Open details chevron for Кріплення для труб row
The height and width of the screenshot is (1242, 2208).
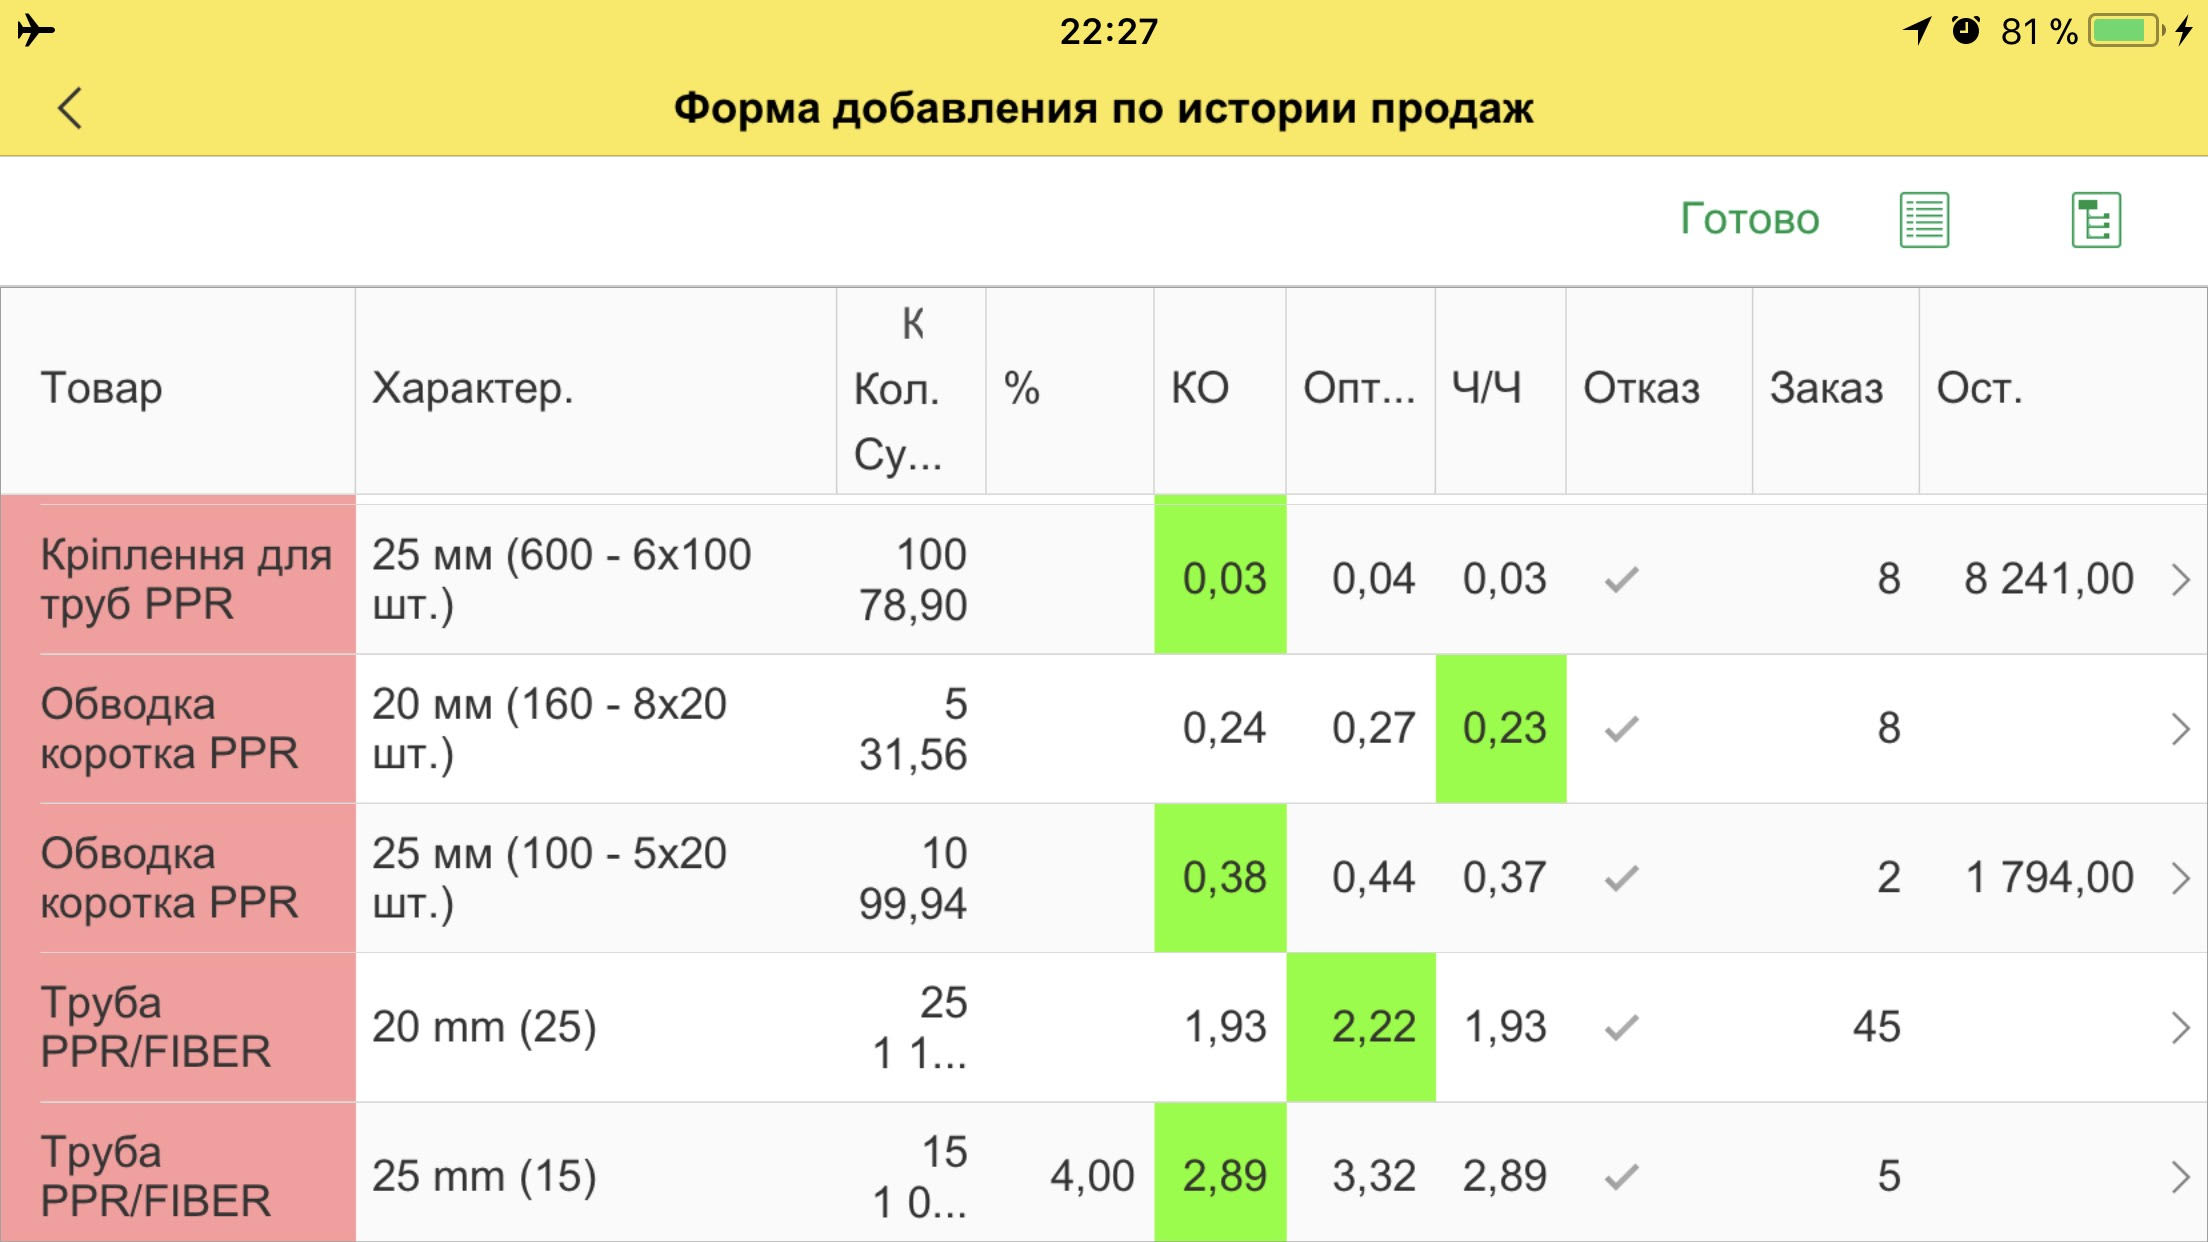pos(2181,580)
